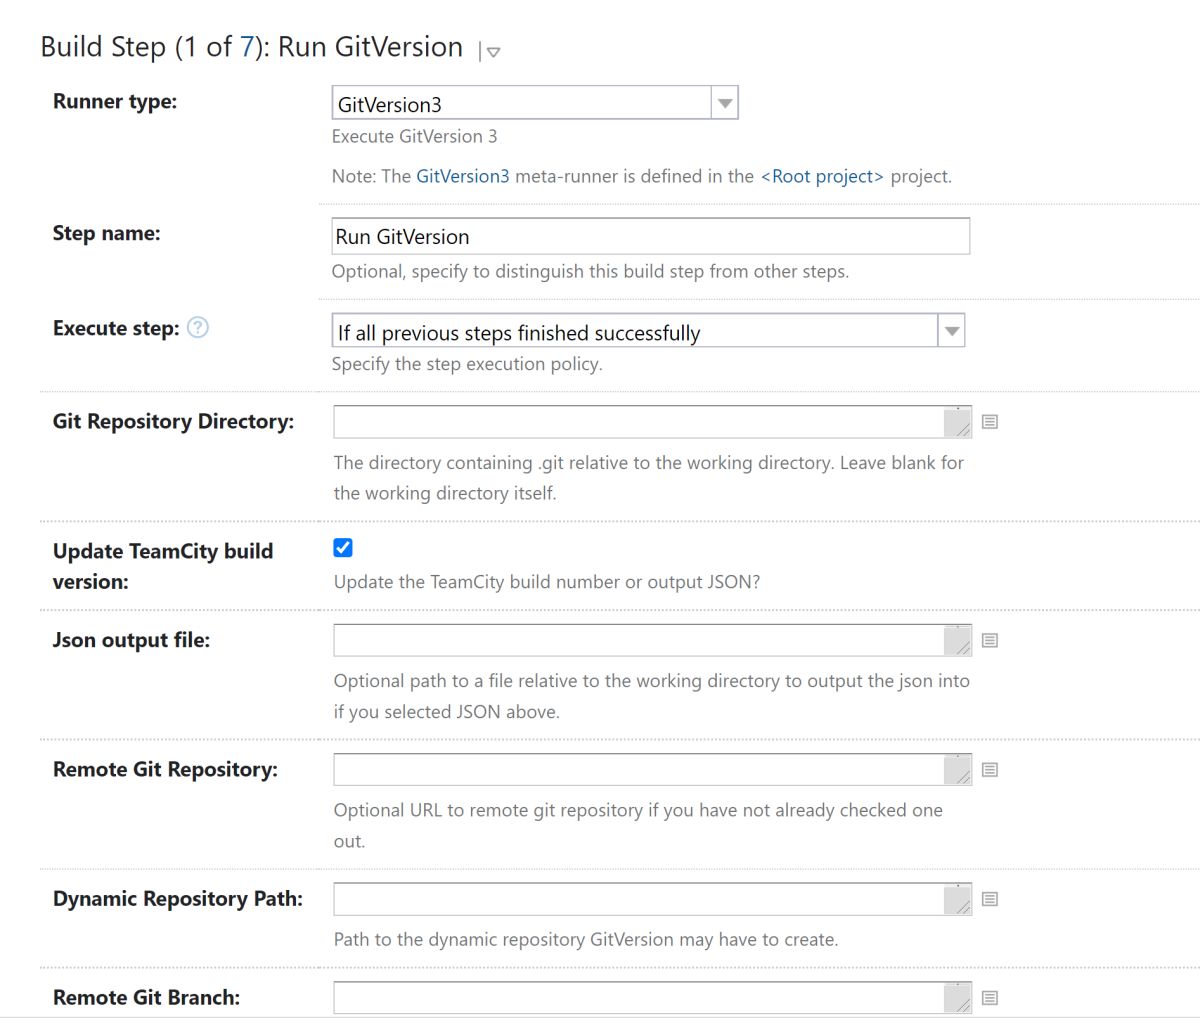Open parameter picker icon for Json output file
The width and height of the screenshot is (1200, 1025).
click(990, 640)
